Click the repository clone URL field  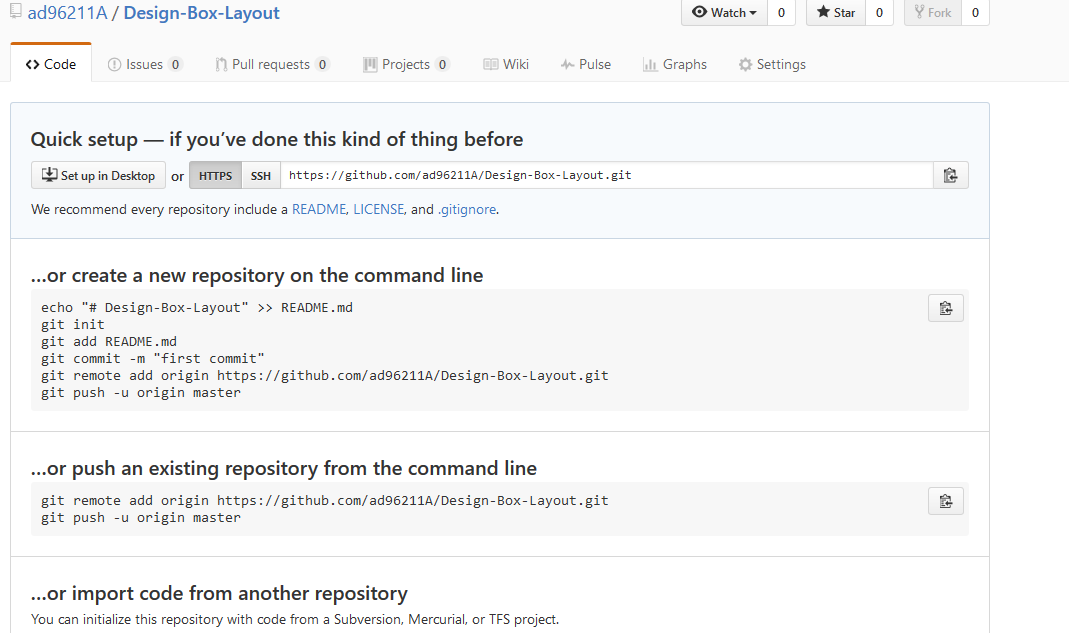[x=606, y=176]
